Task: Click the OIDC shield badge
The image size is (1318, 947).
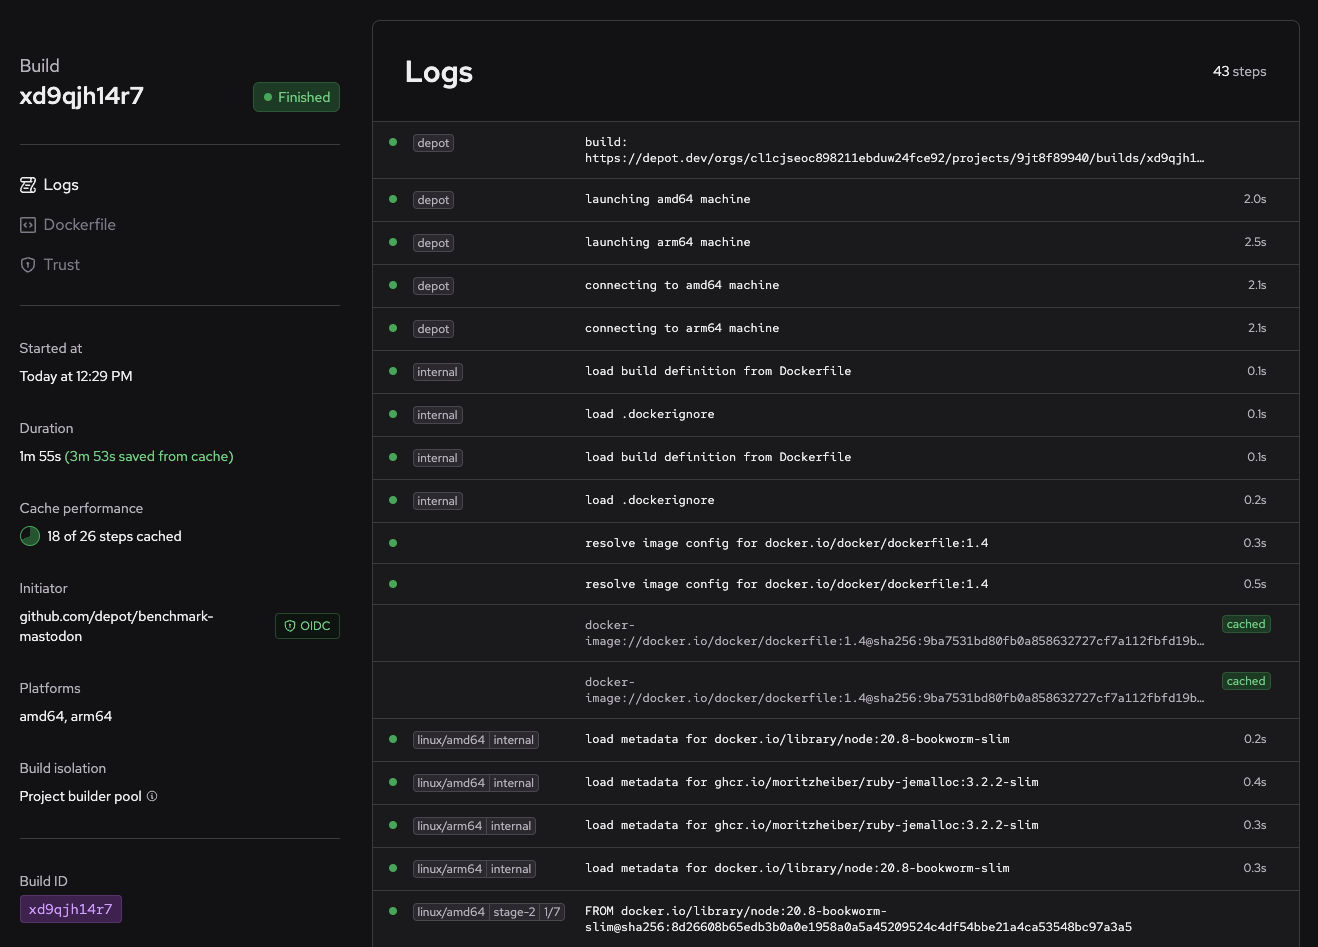Action: tap(307, 625)
